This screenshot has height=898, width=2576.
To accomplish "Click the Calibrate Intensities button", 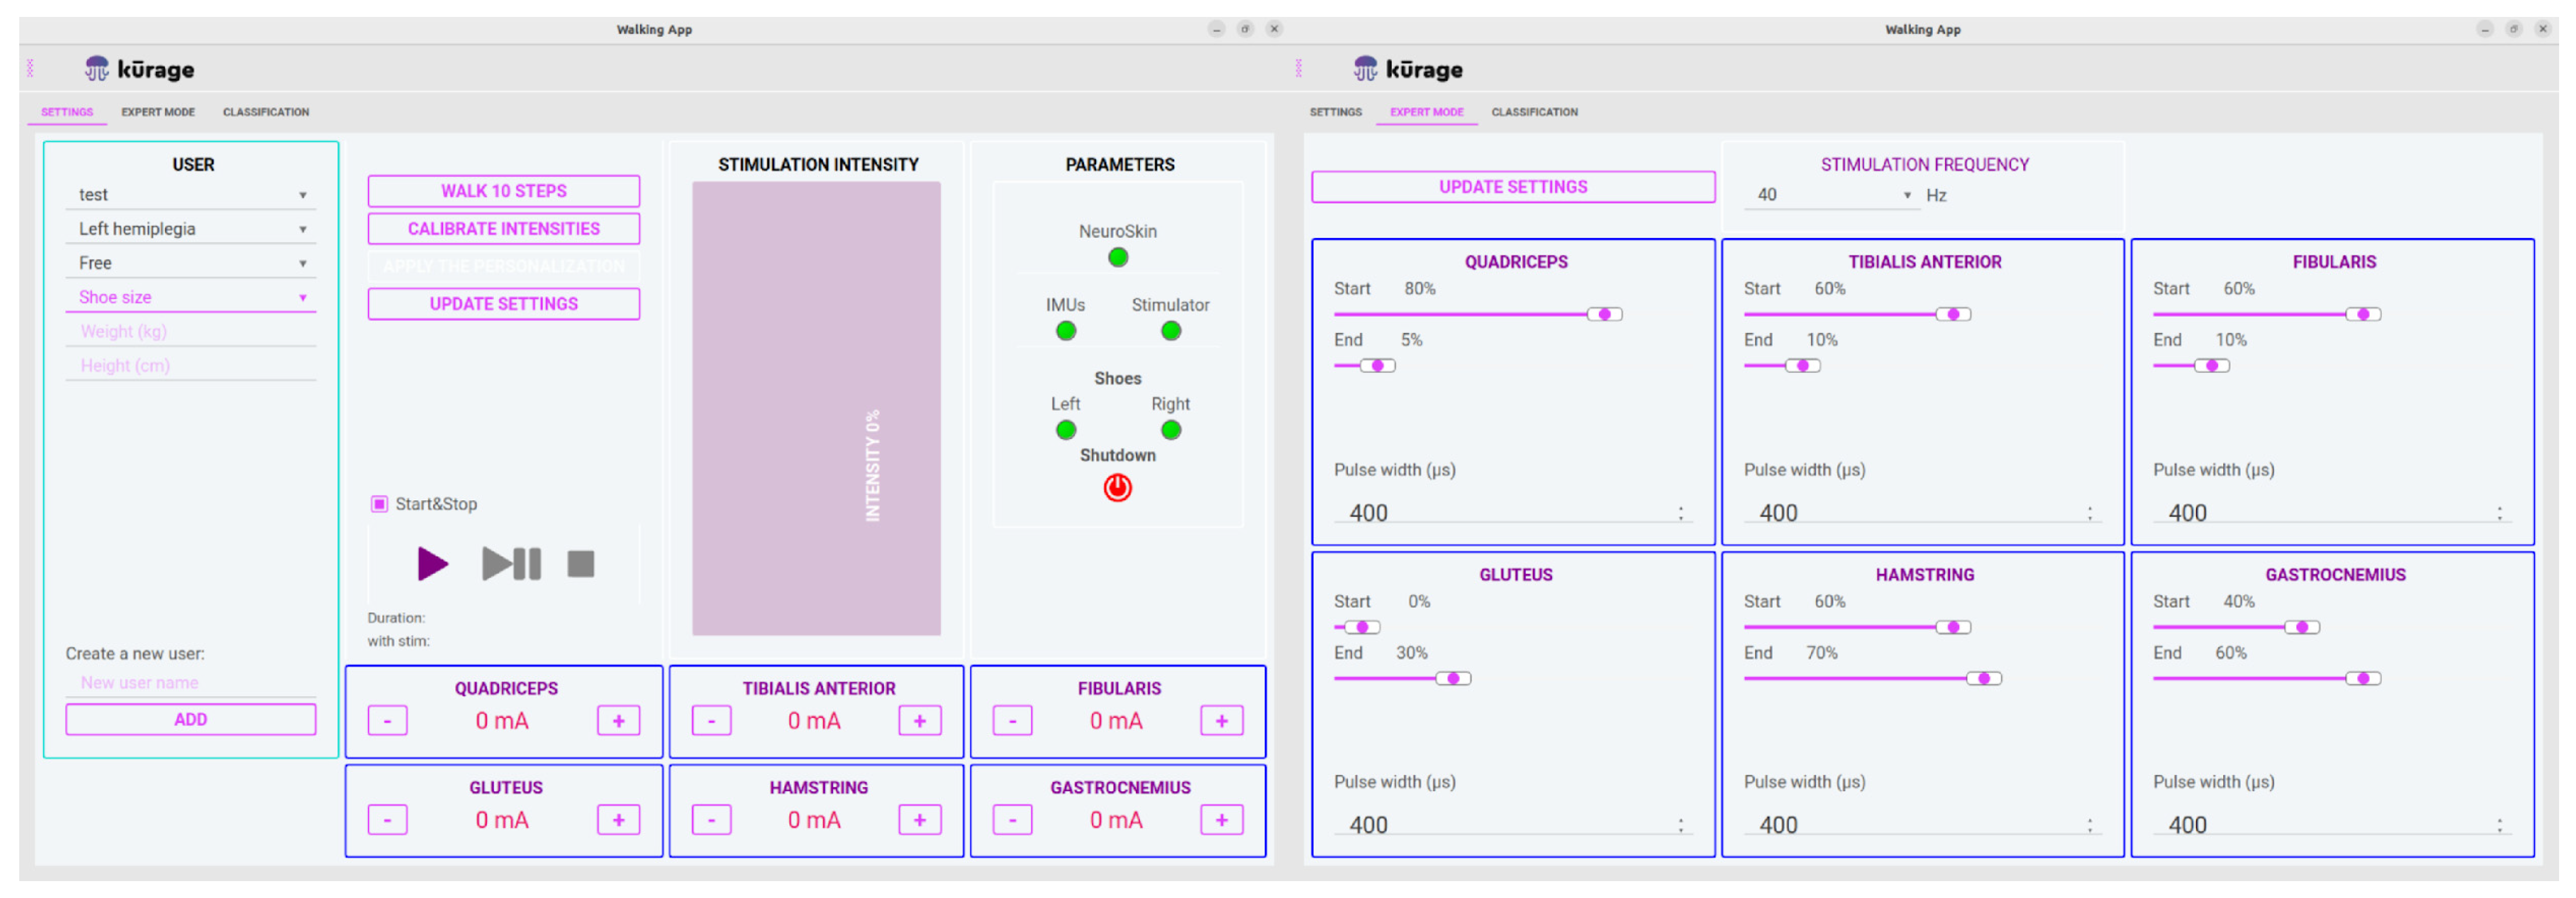I will coord(503,229).
